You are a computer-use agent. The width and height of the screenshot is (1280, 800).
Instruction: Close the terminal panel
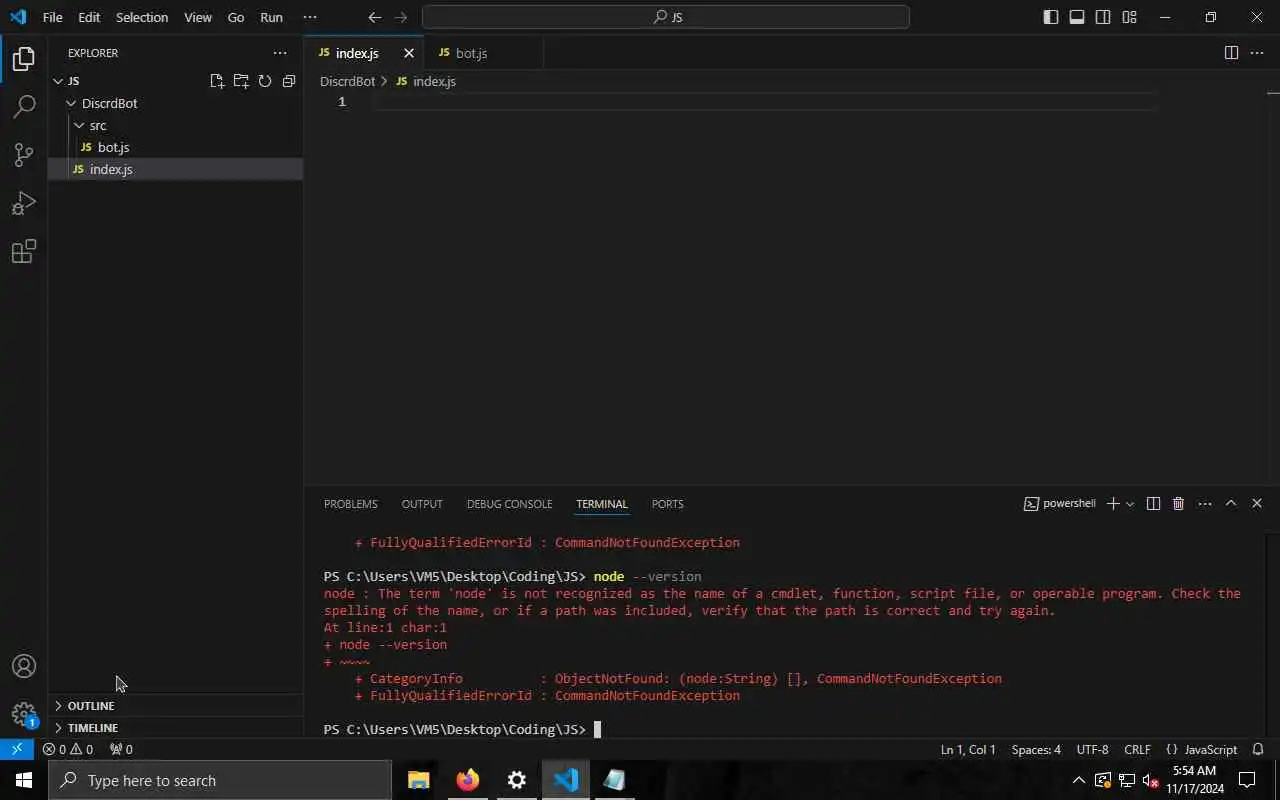1257,504
